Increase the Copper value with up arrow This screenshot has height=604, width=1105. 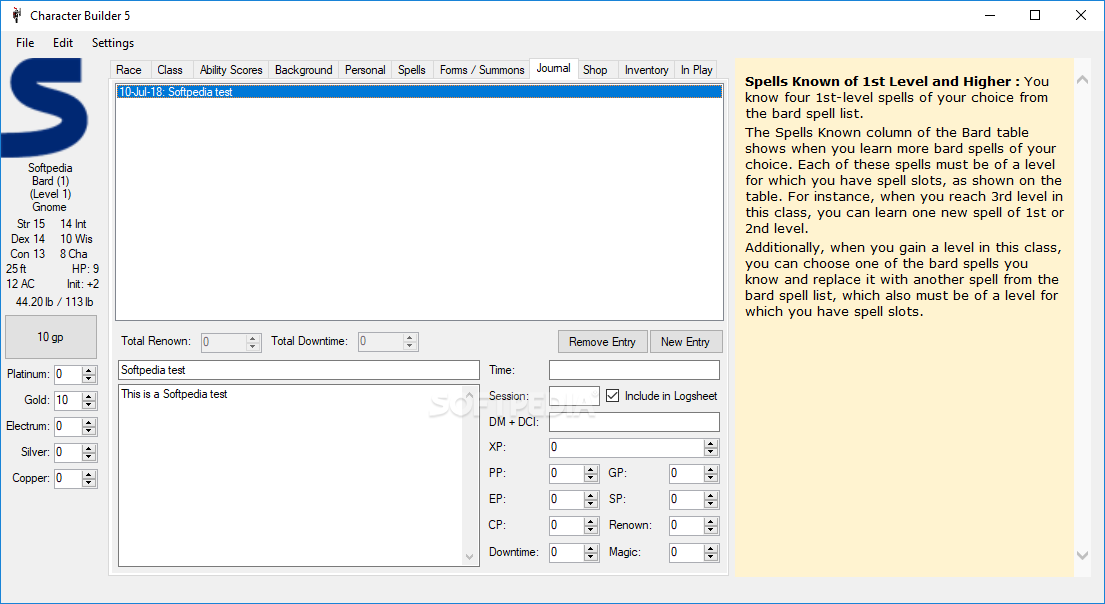click(x=89, y=475)
